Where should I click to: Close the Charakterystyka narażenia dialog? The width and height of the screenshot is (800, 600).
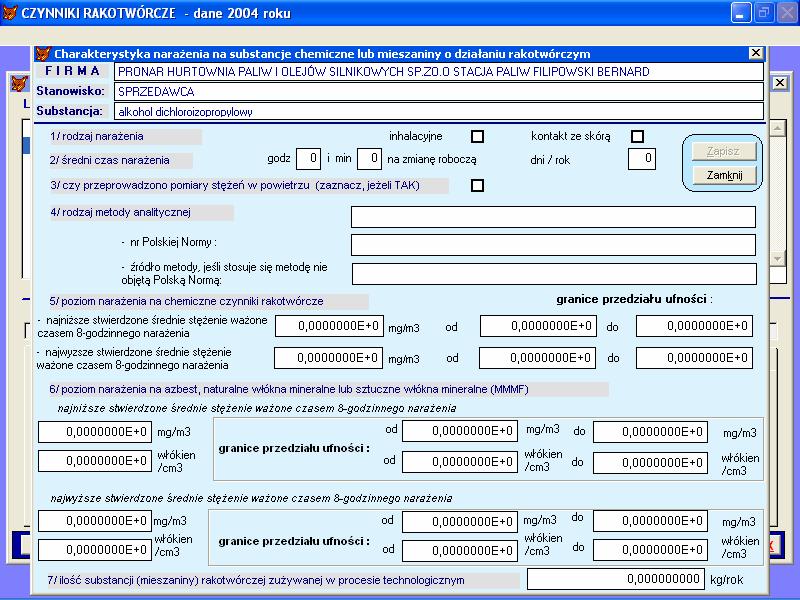coord(756,53)
